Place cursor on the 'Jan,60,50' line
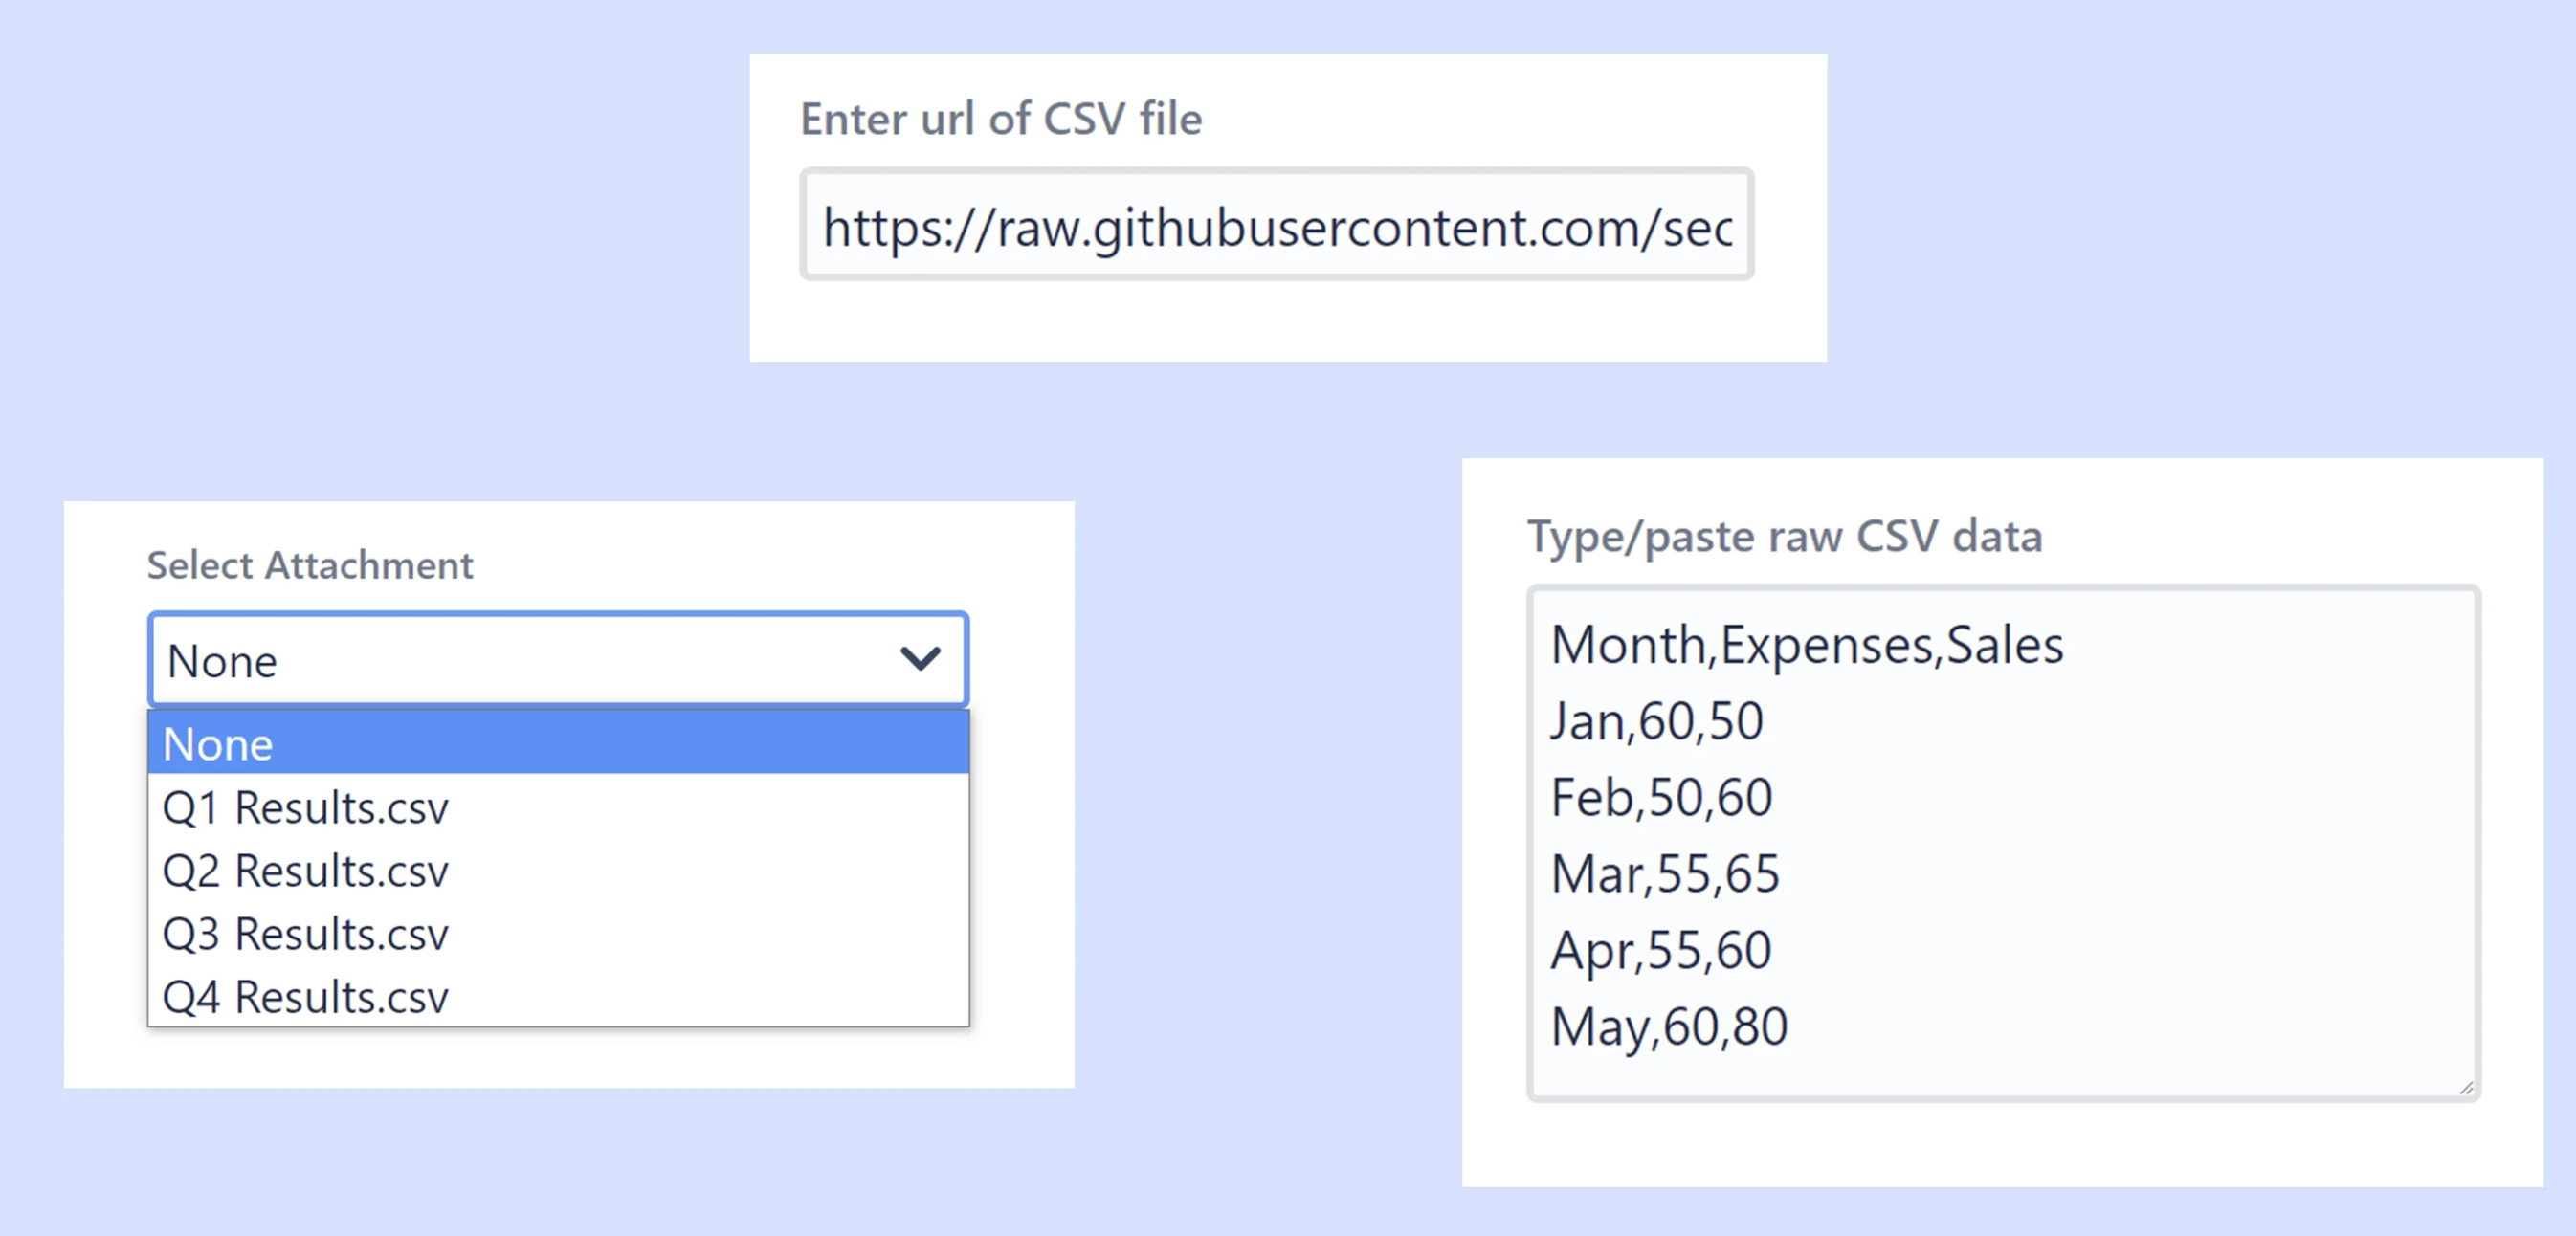This screenshot has height=1236, width=2576. (1656, 721)
